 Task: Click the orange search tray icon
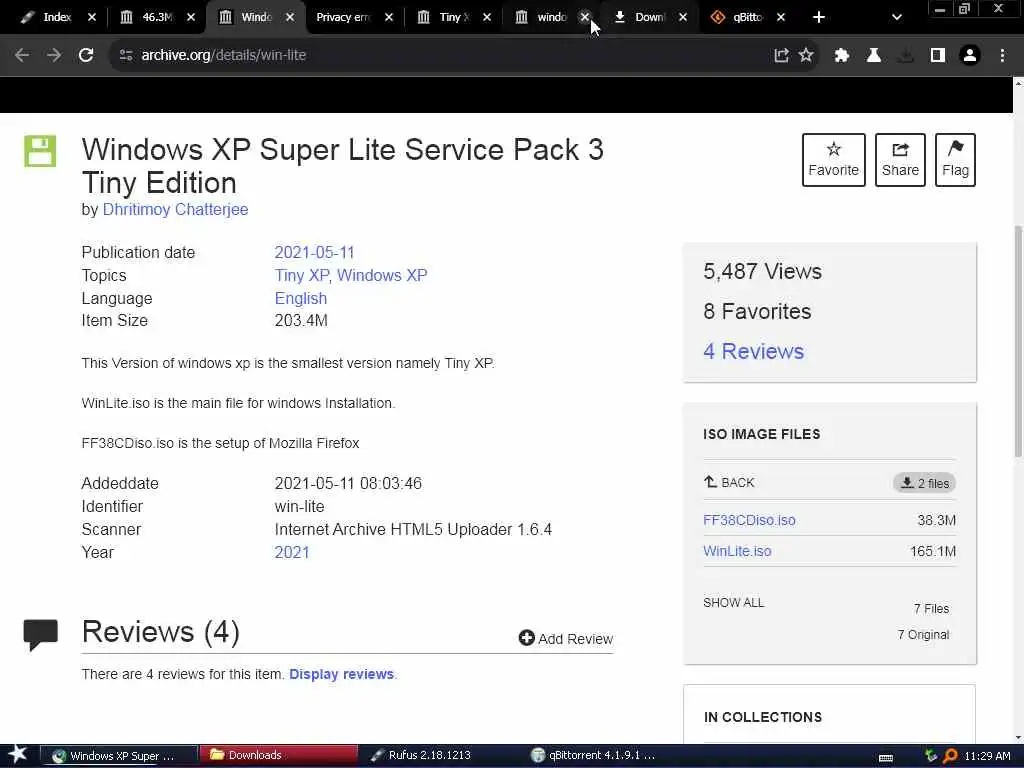950,756
